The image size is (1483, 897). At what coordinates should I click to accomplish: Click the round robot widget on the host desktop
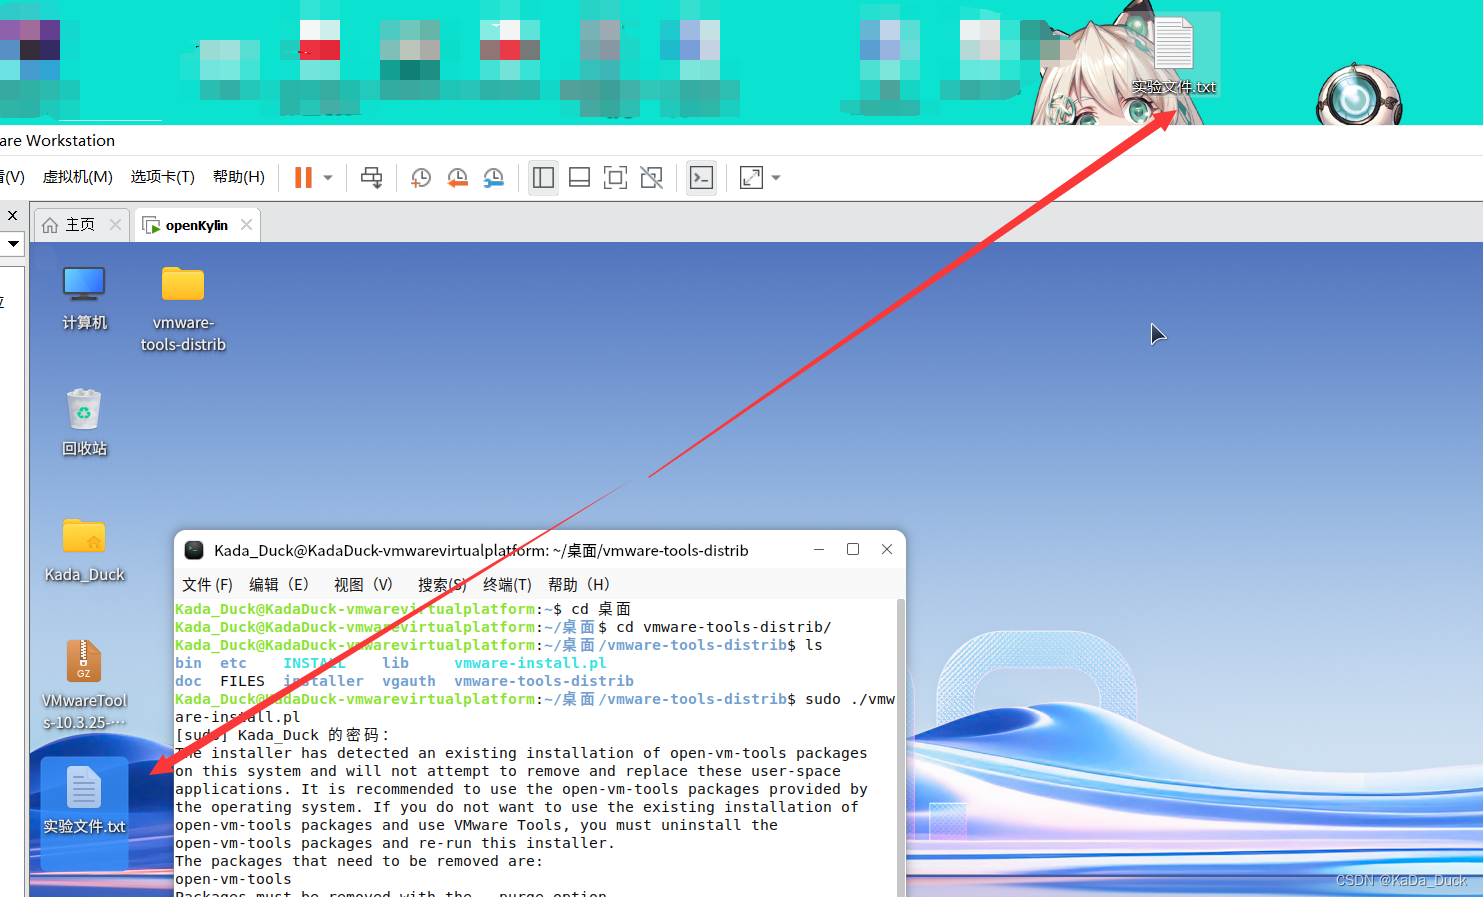[x=1359, y=97]
